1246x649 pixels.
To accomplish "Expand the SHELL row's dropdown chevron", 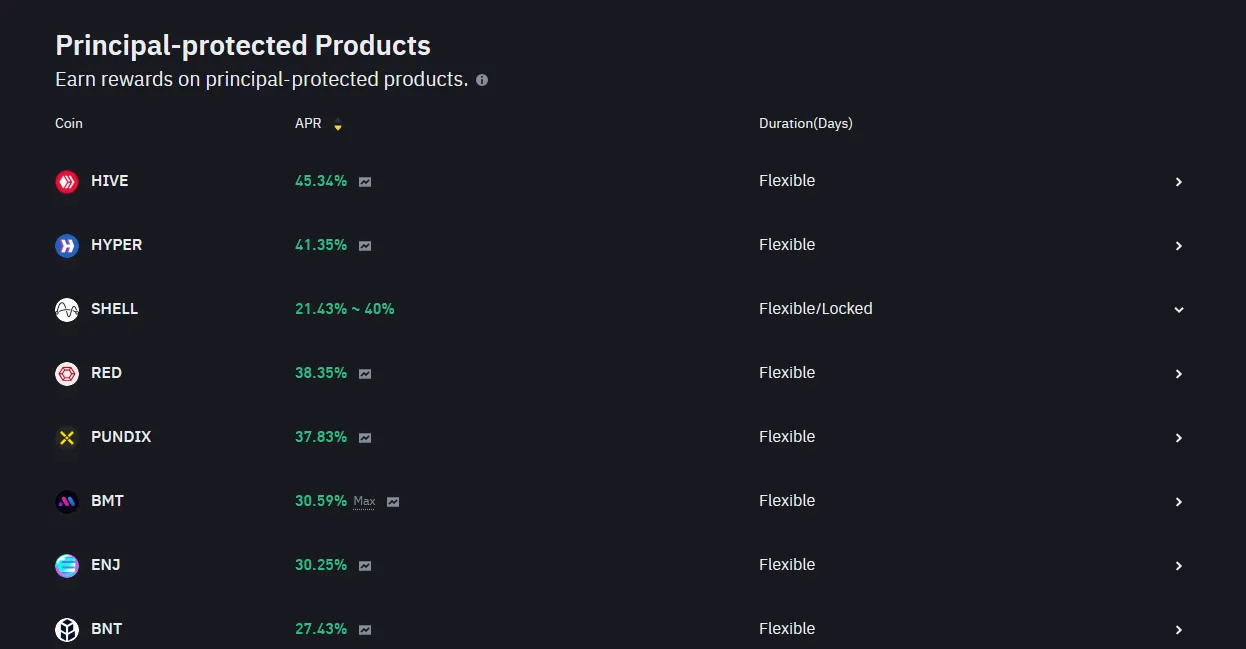I will pos(1179,310).
